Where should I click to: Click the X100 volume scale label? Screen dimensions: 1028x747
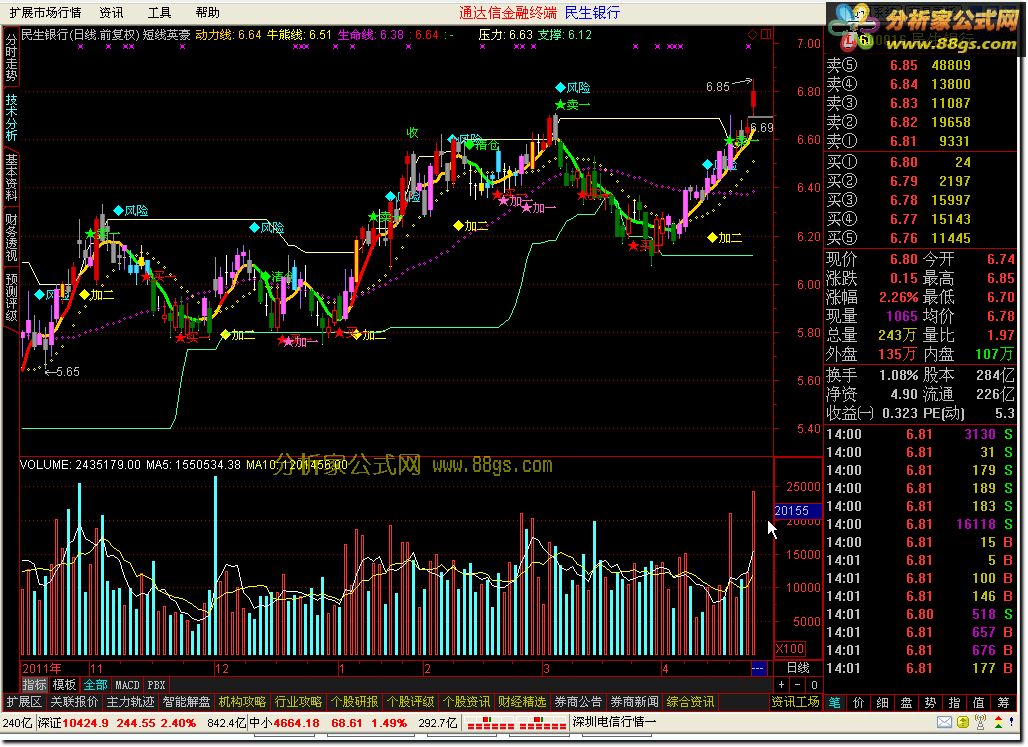pos(790,649)
